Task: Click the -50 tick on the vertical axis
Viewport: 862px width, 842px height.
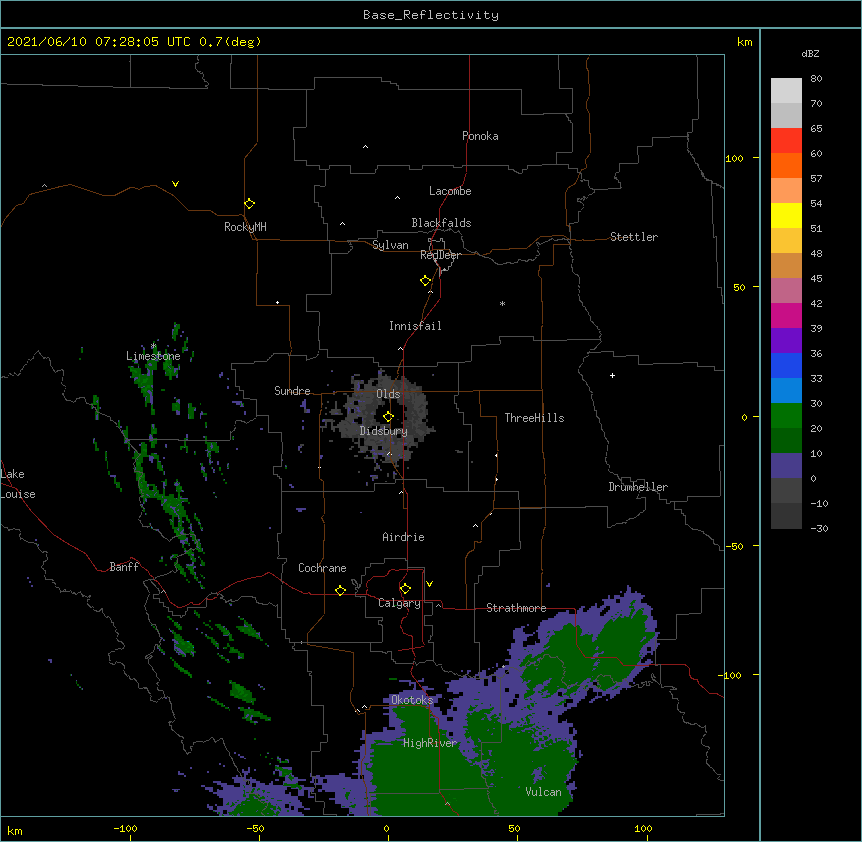Action: [x=734, y=546]
